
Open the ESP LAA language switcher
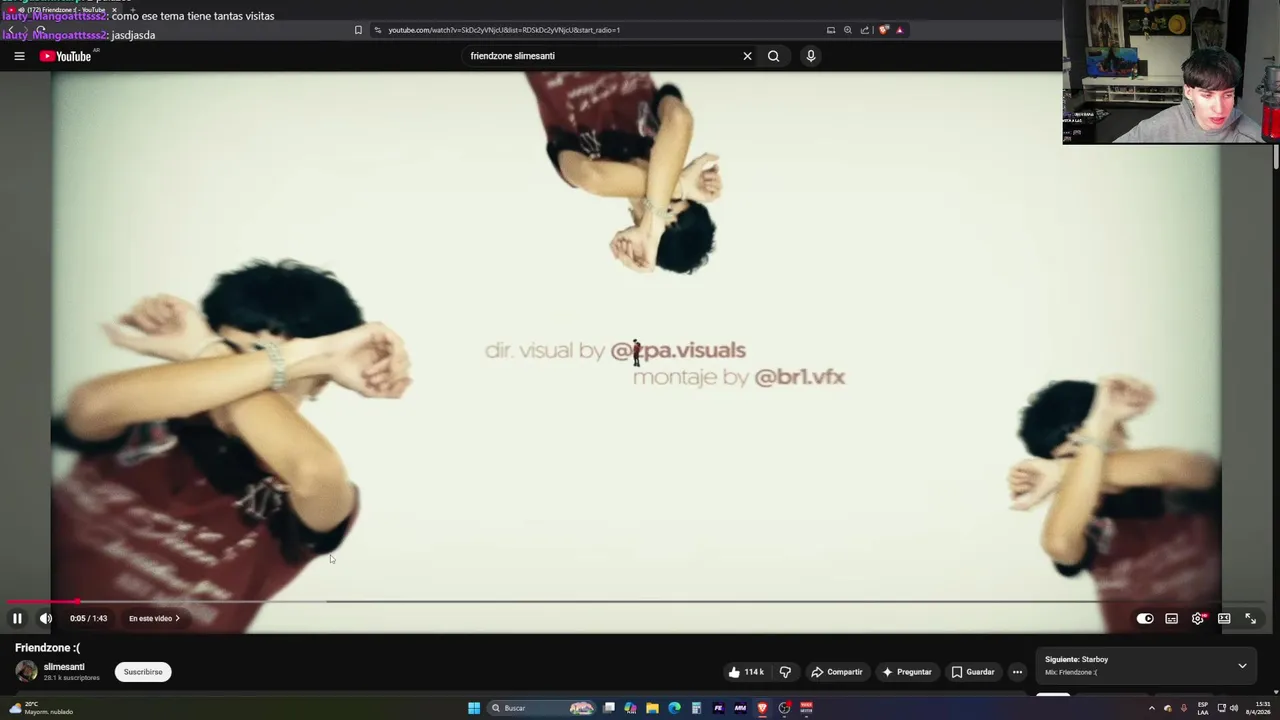point(1203,708)
